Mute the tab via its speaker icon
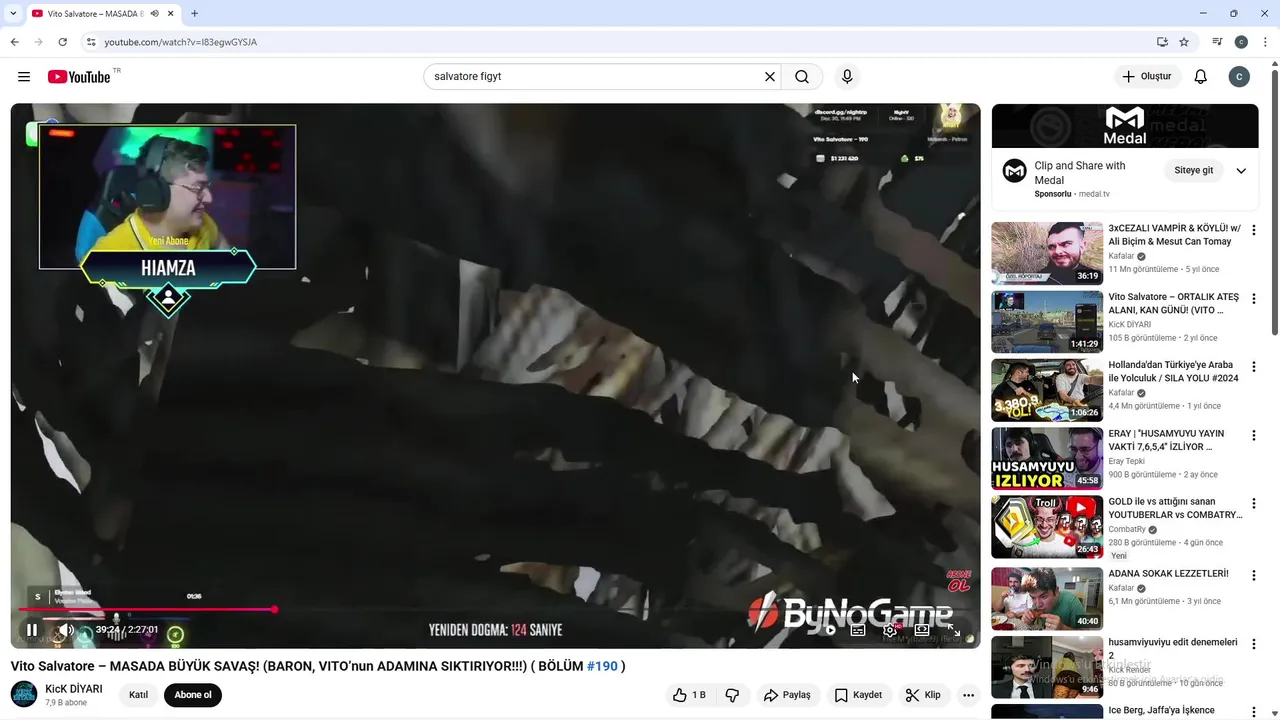Screen dimensions: 1280x720 [155, 14]
